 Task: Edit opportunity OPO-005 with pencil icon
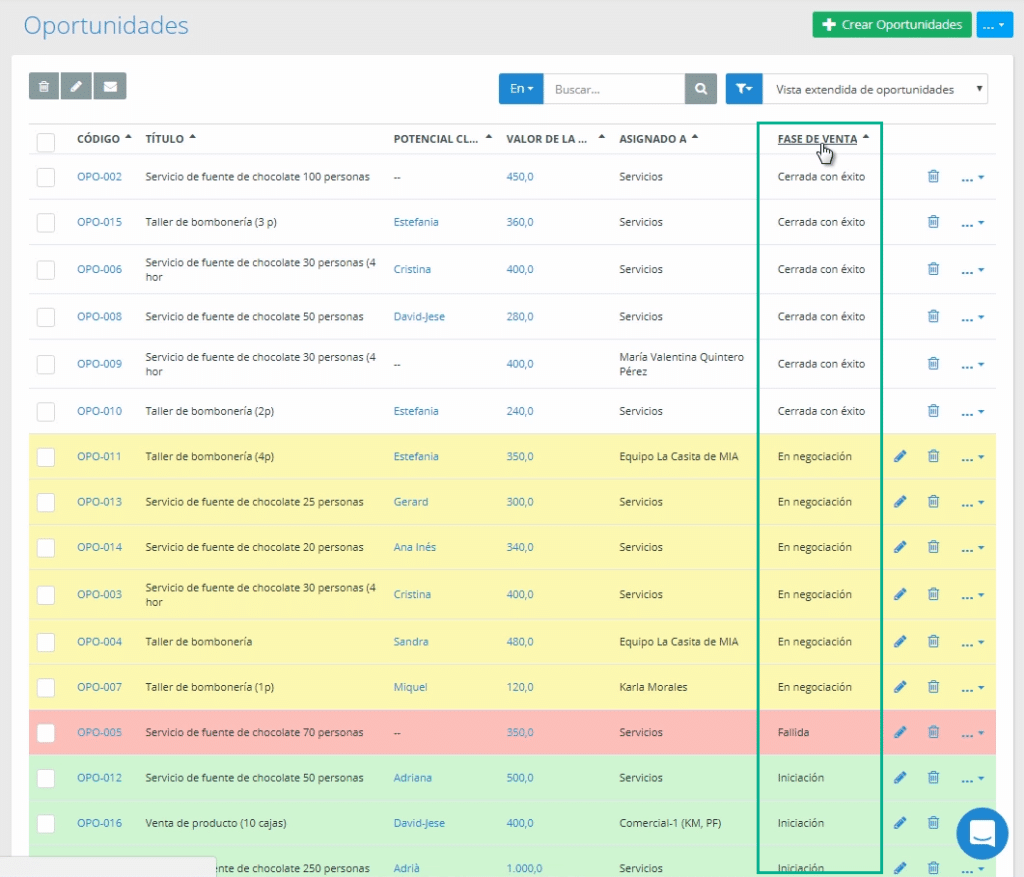900,733
